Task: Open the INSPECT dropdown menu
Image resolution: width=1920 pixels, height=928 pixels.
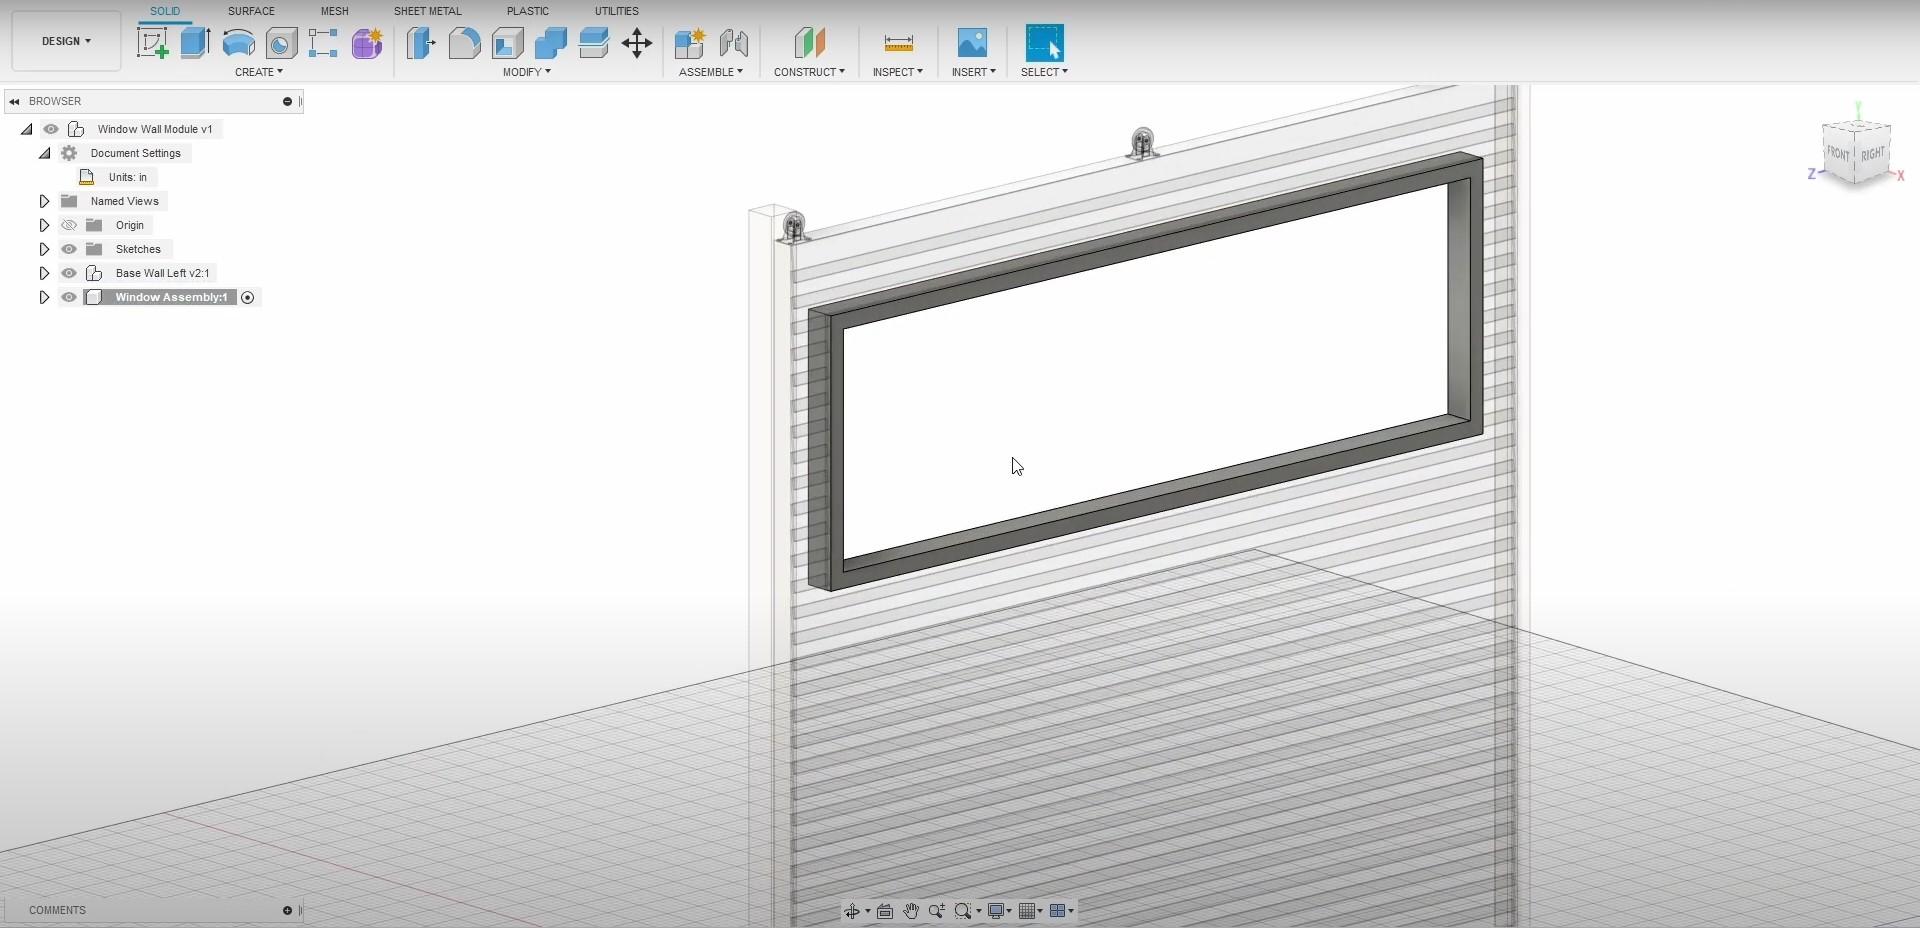Action: pyautogui.click(x=898, y=72)
